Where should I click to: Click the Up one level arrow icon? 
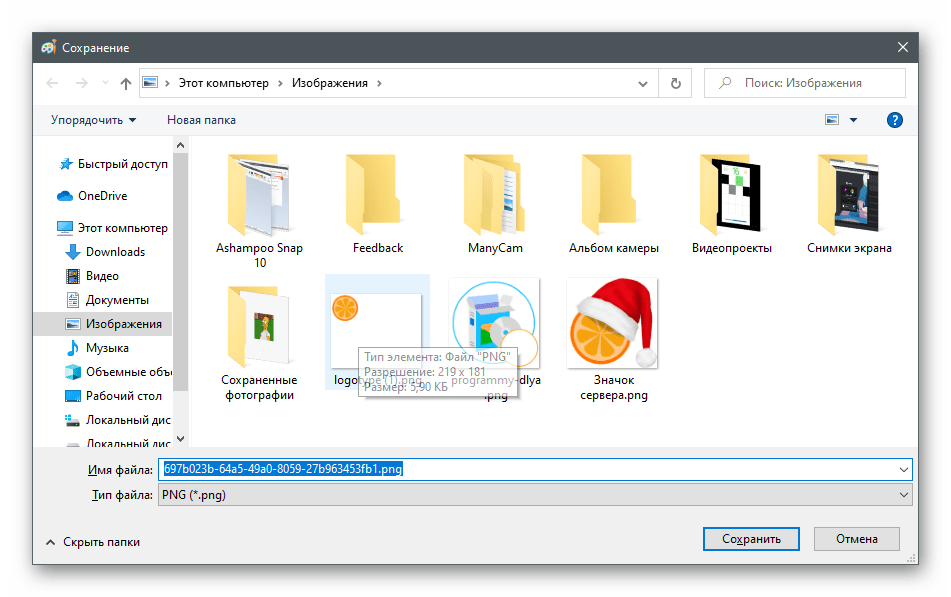coord(126,83)
